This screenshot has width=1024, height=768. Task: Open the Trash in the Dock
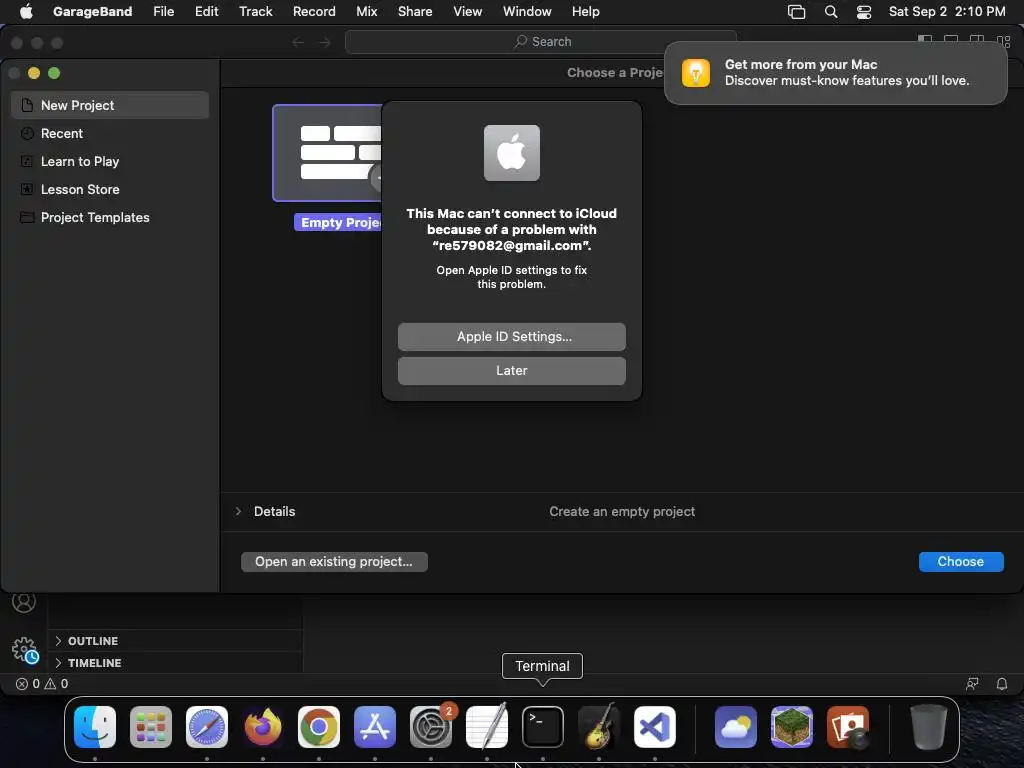[928, 727]
